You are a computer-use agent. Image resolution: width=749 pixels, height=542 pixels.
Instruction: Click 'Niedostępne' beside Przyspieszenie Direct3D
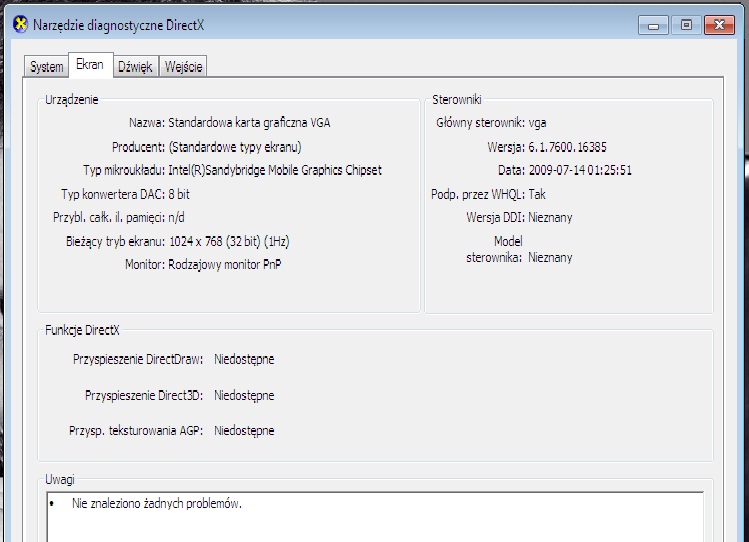(244, 396)
